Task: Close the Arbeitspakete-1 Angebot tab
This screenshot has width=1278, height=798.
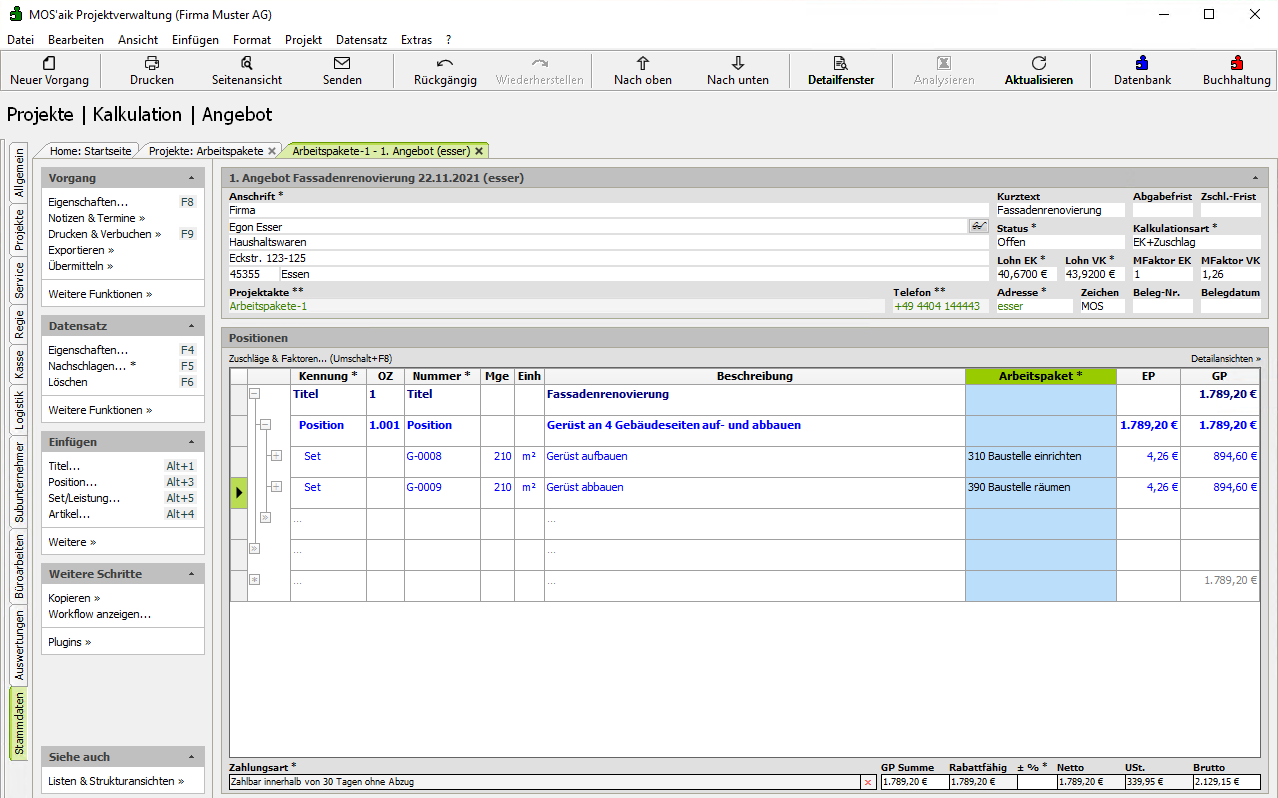Action: (x=479, y=151)
